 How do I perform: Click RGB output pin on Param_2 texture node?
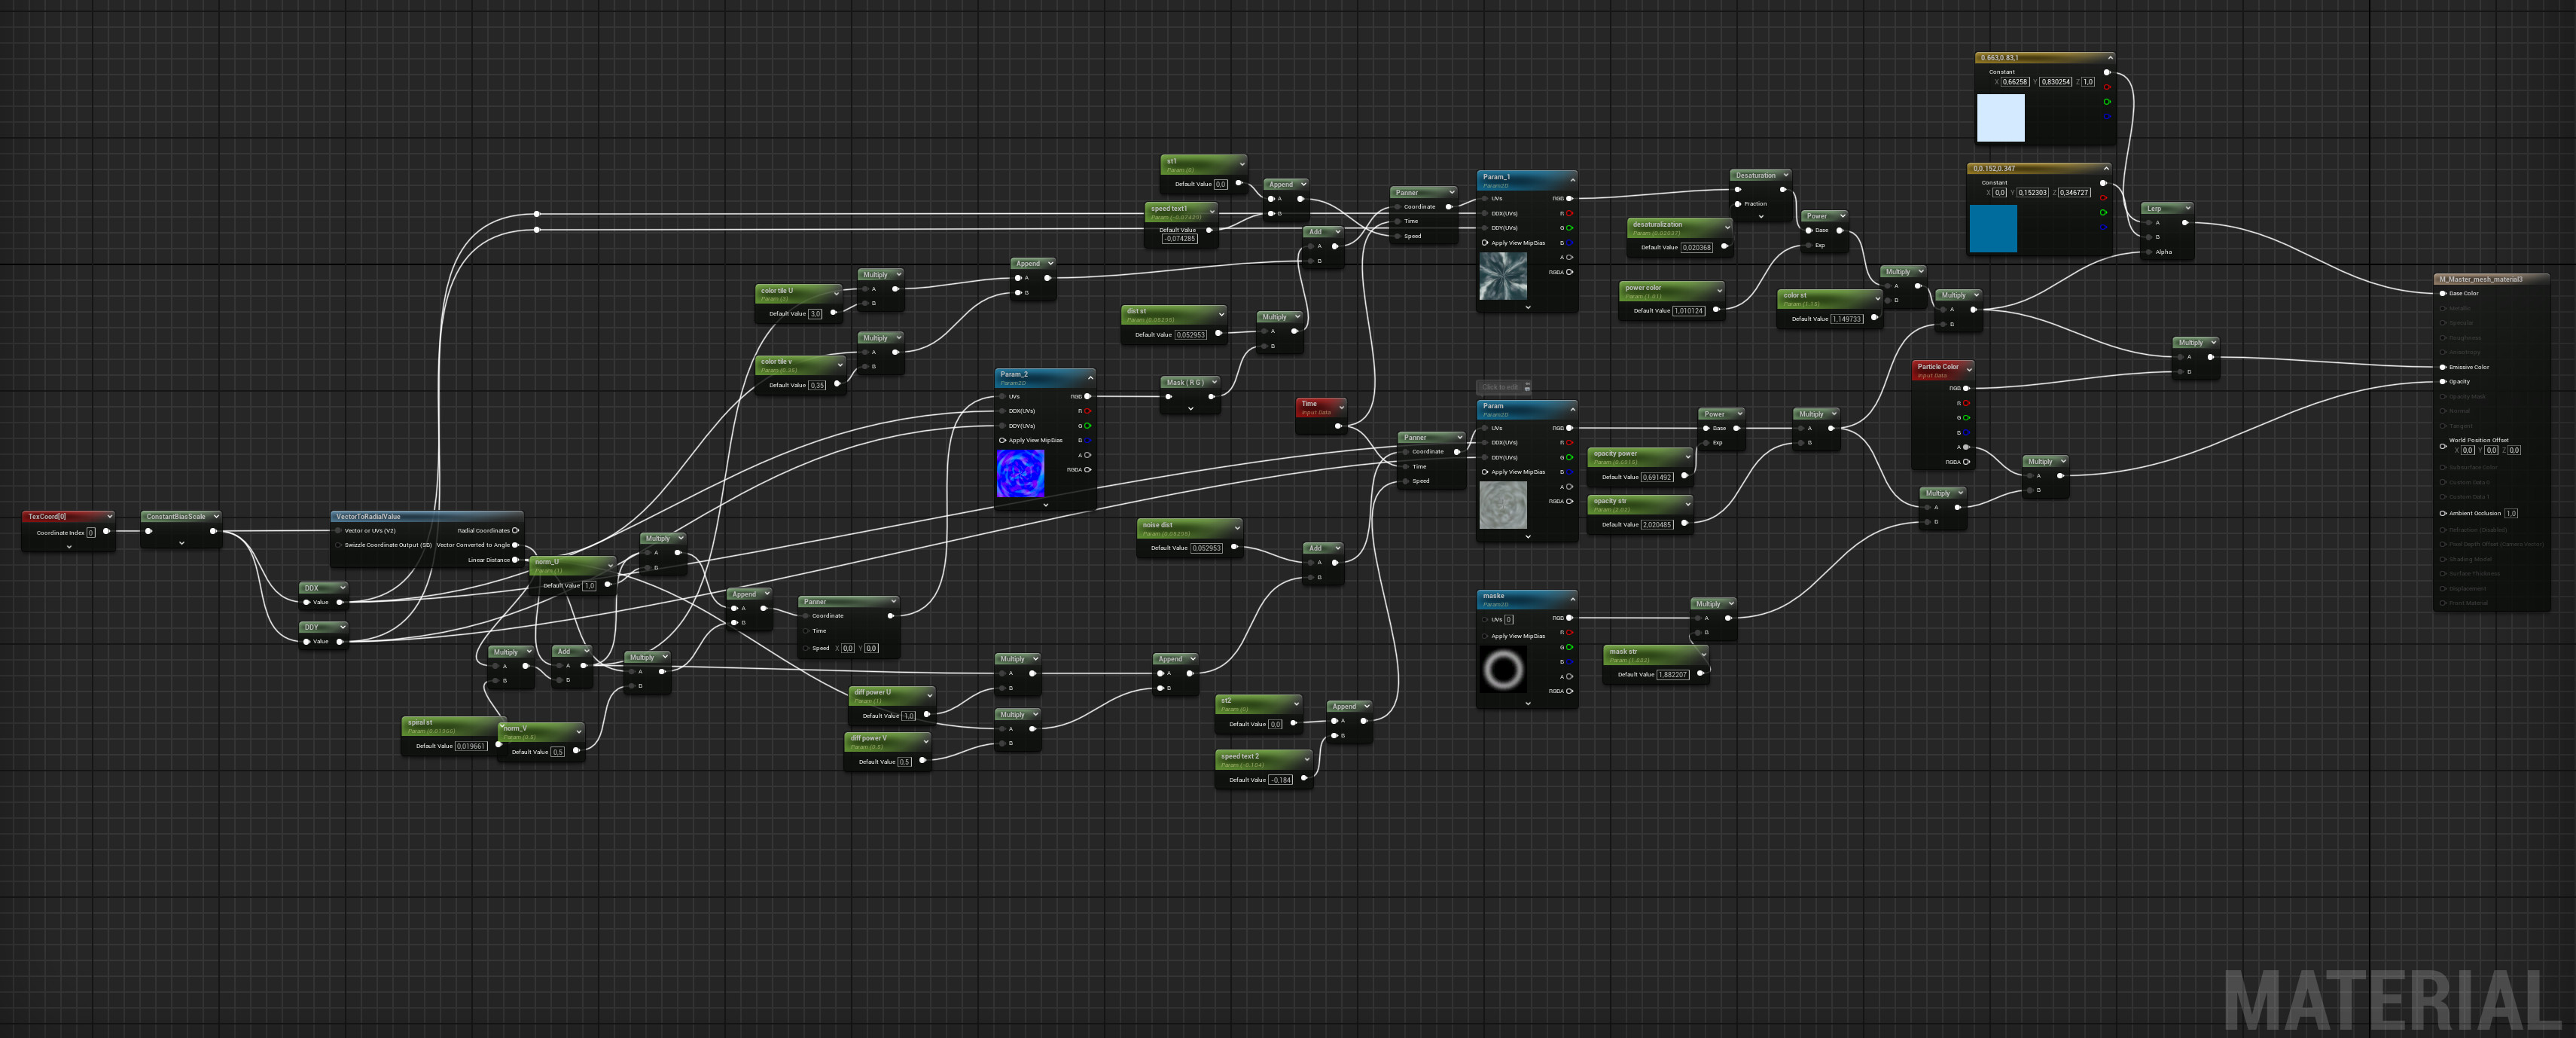[1087, 396]
